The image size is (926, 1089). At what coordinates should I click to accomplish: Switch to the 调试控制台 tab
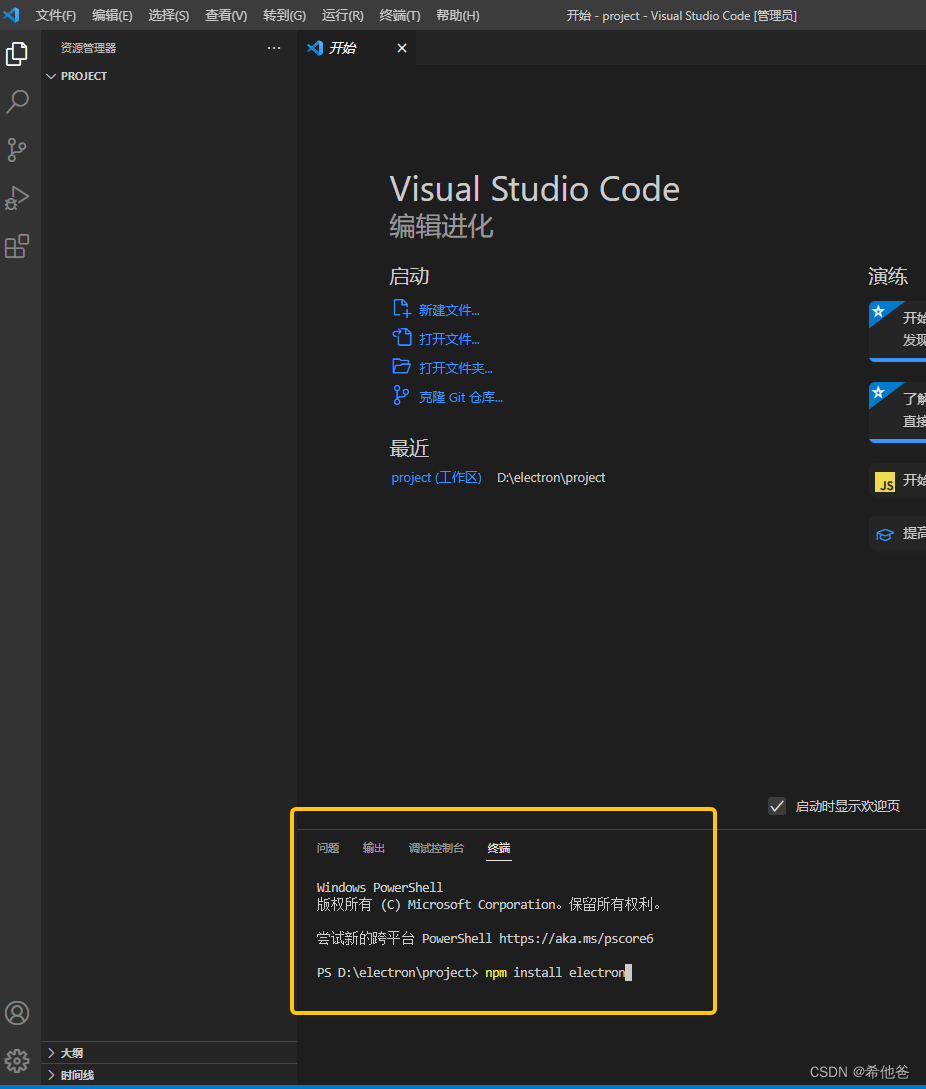(x=436, y=848)
